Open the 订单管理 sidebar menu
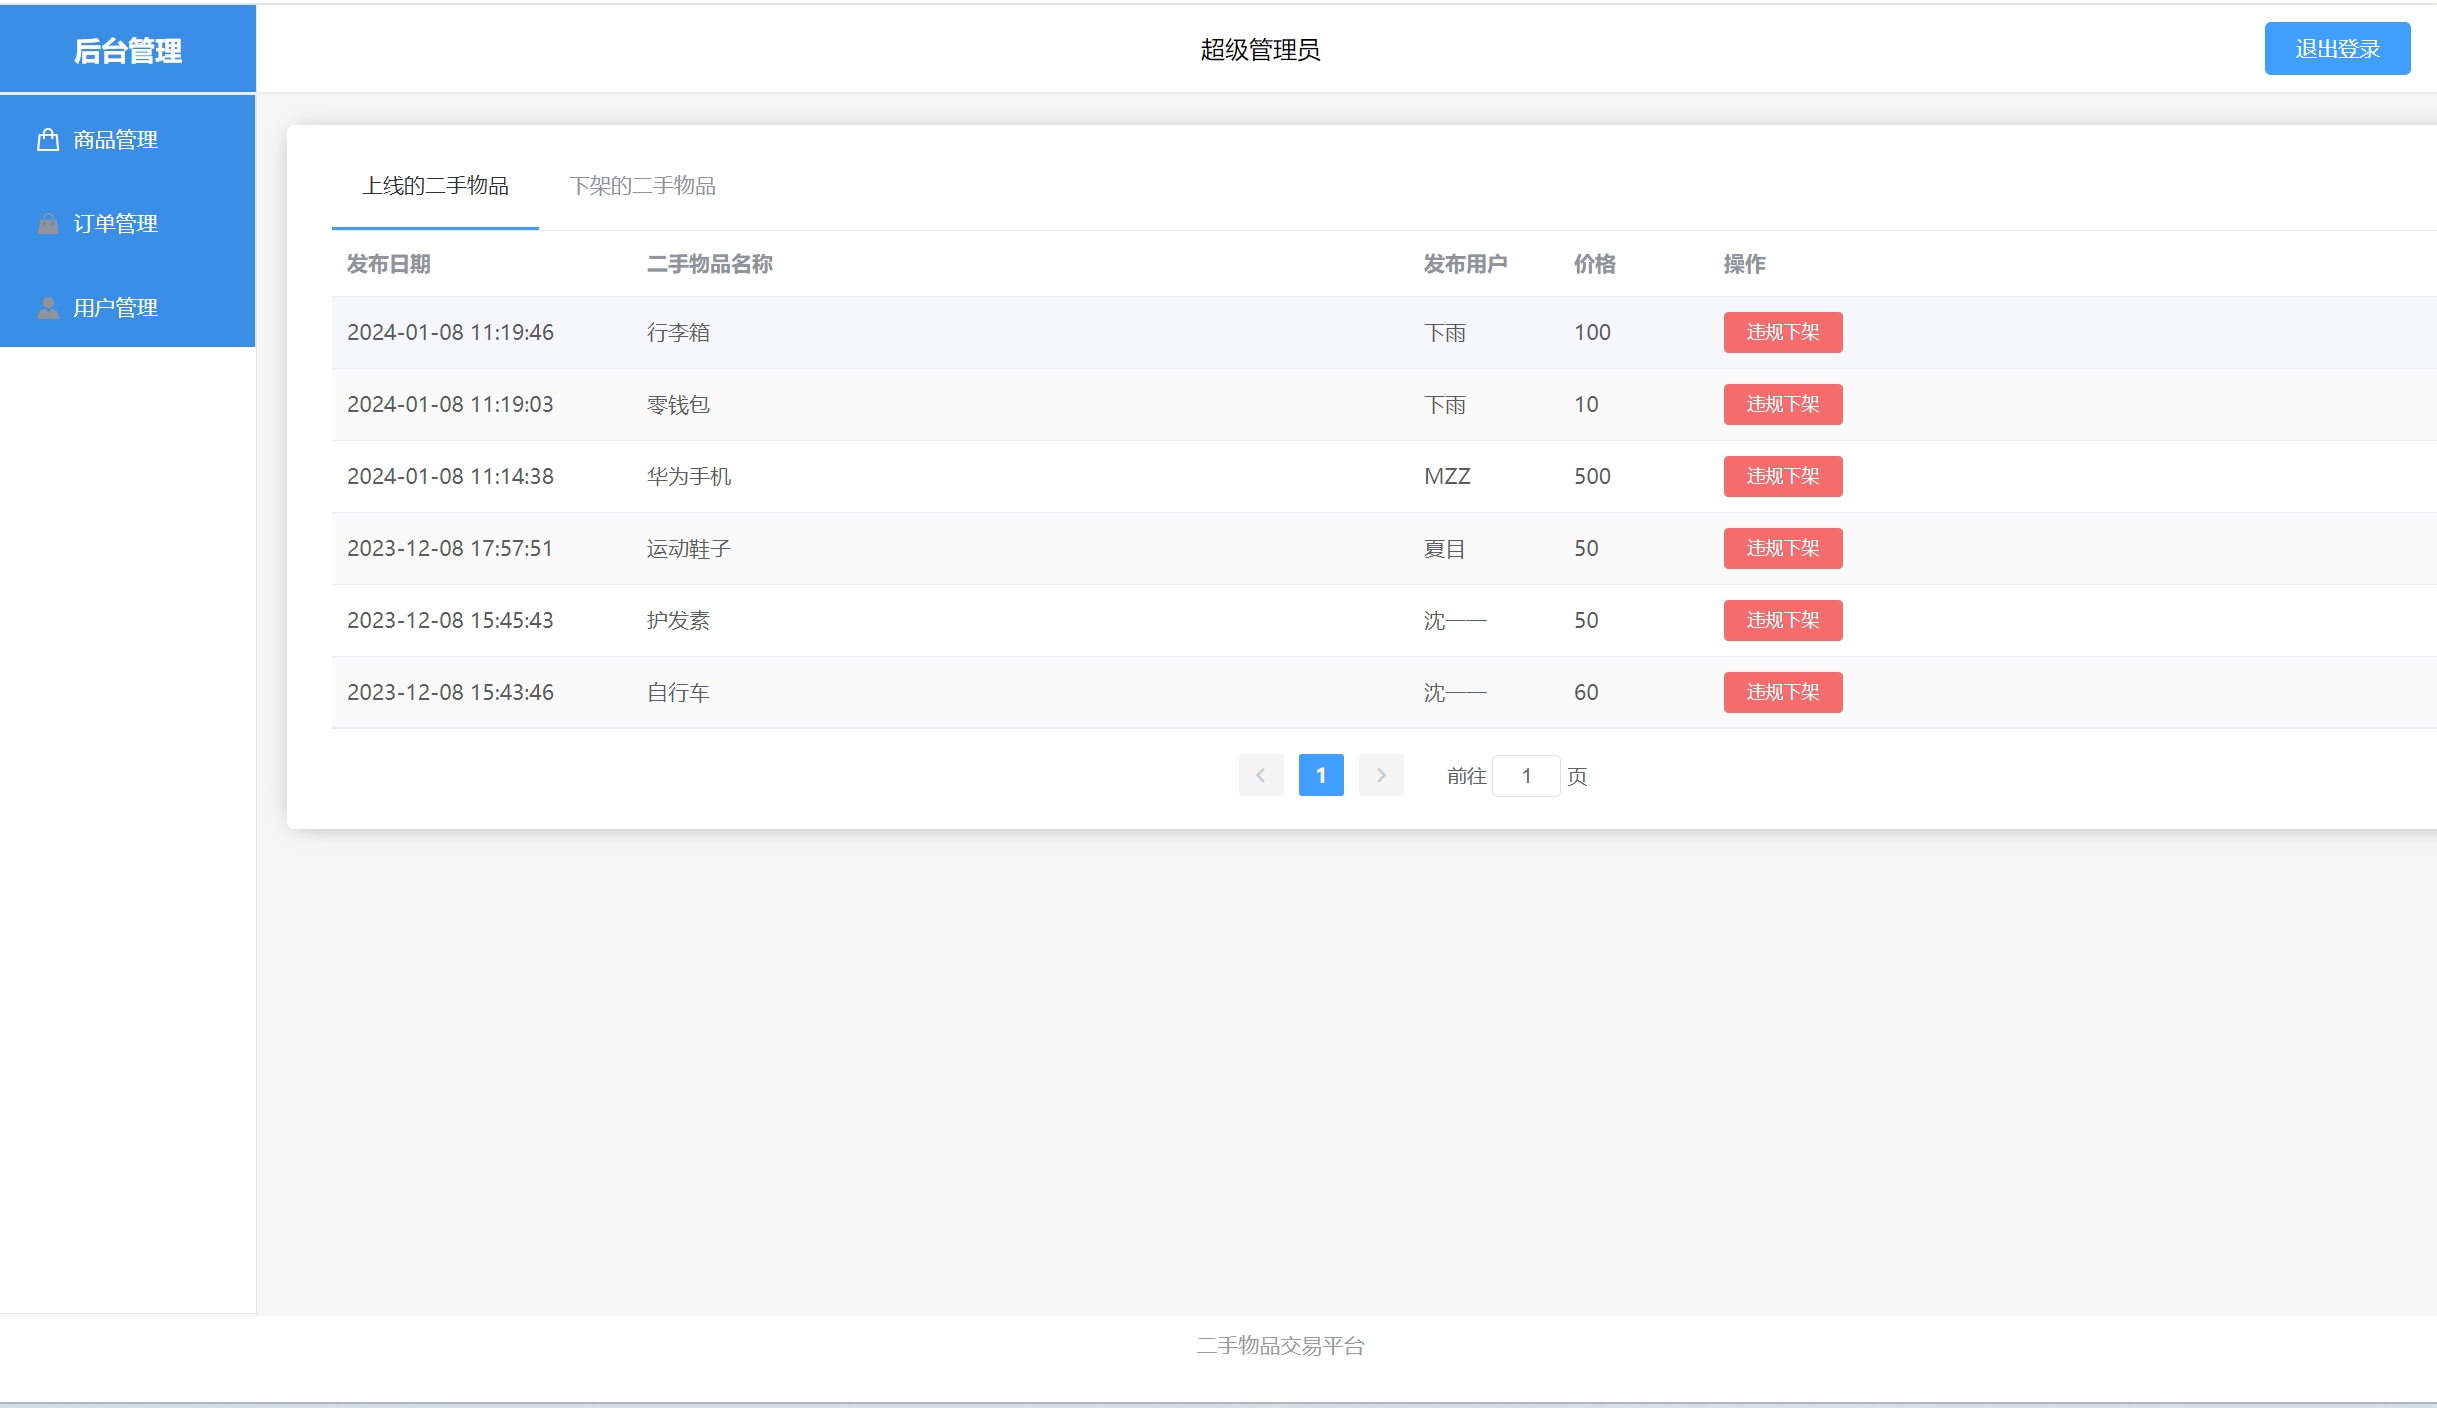Screen dimensions: 2437x1408 pos(115,224)
